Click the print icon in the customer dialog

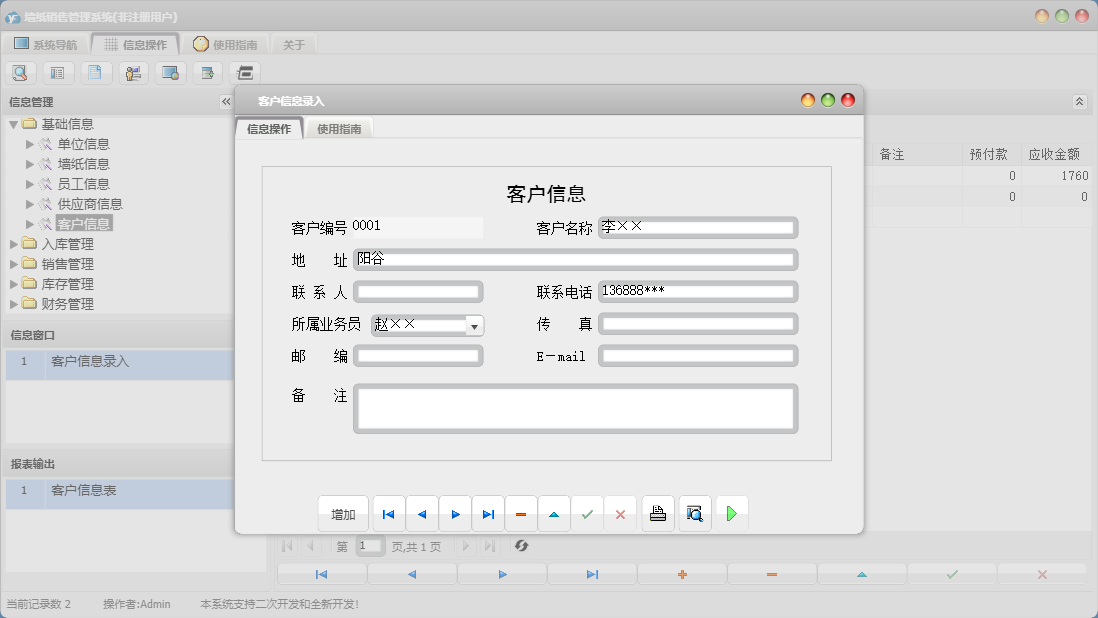click(x=657, y=513)
